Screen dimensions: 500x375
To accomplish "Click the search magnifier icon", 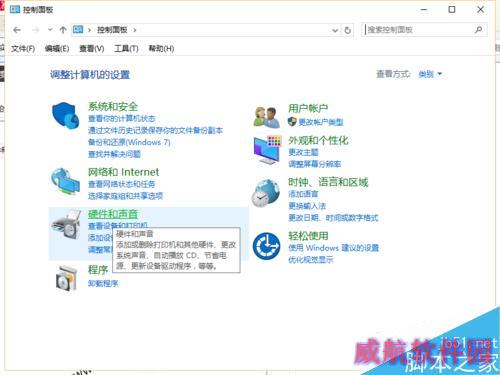I will point(478,30).
